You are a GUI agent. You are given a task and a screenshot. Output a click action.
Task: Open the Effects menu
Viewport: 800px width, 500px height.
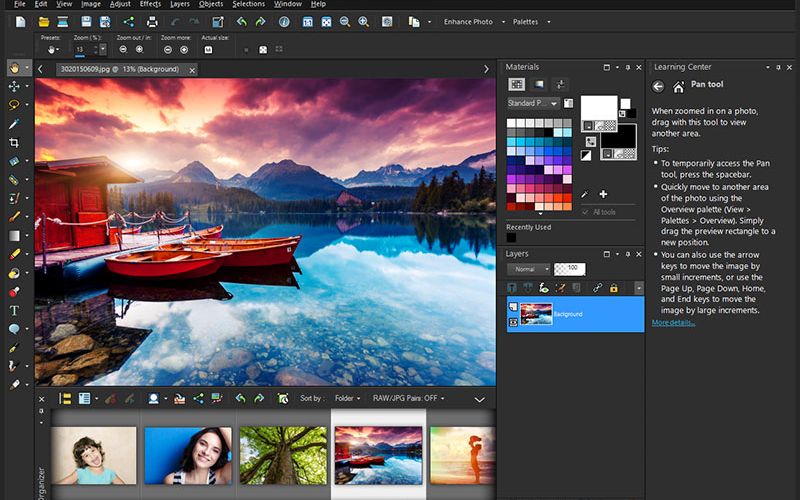(150, 4)
